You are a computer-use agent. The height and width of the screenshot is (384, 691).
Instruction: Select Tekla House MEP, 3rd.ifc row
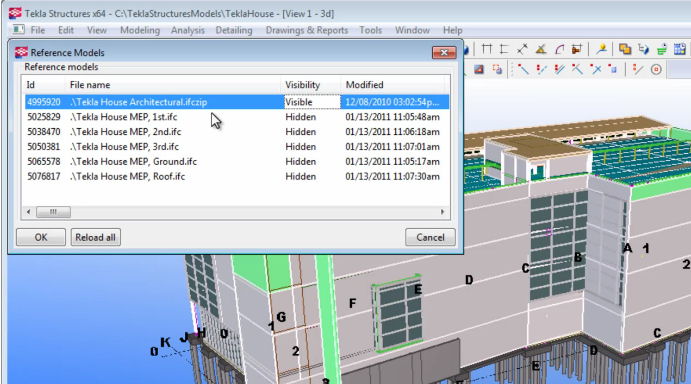point(236,147)
